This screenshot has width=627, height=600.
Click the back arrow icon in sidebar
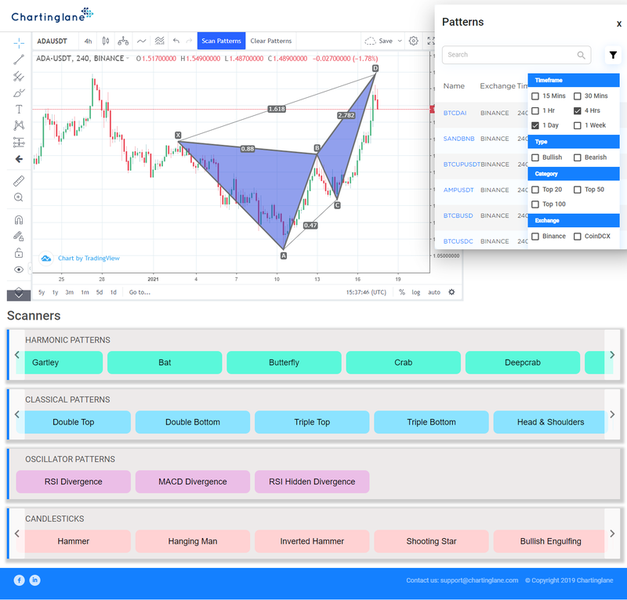(x=19, y=159)
